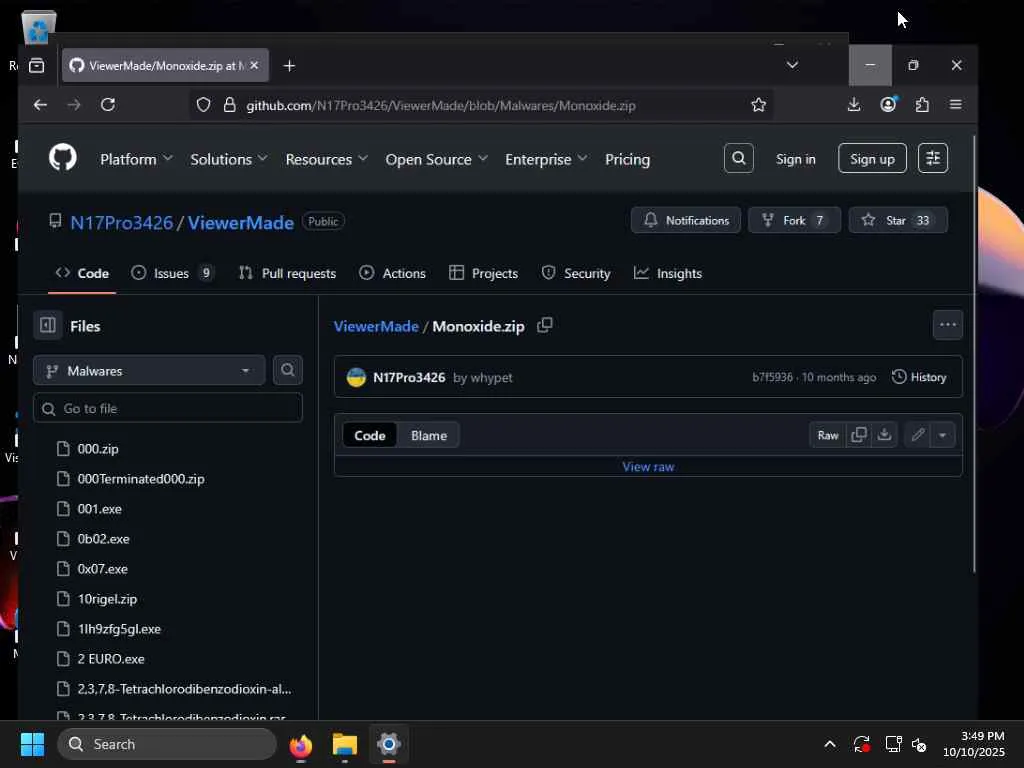1024x768 pixels.
Task: Copy raw file contents icon
Action: point(859,435)
